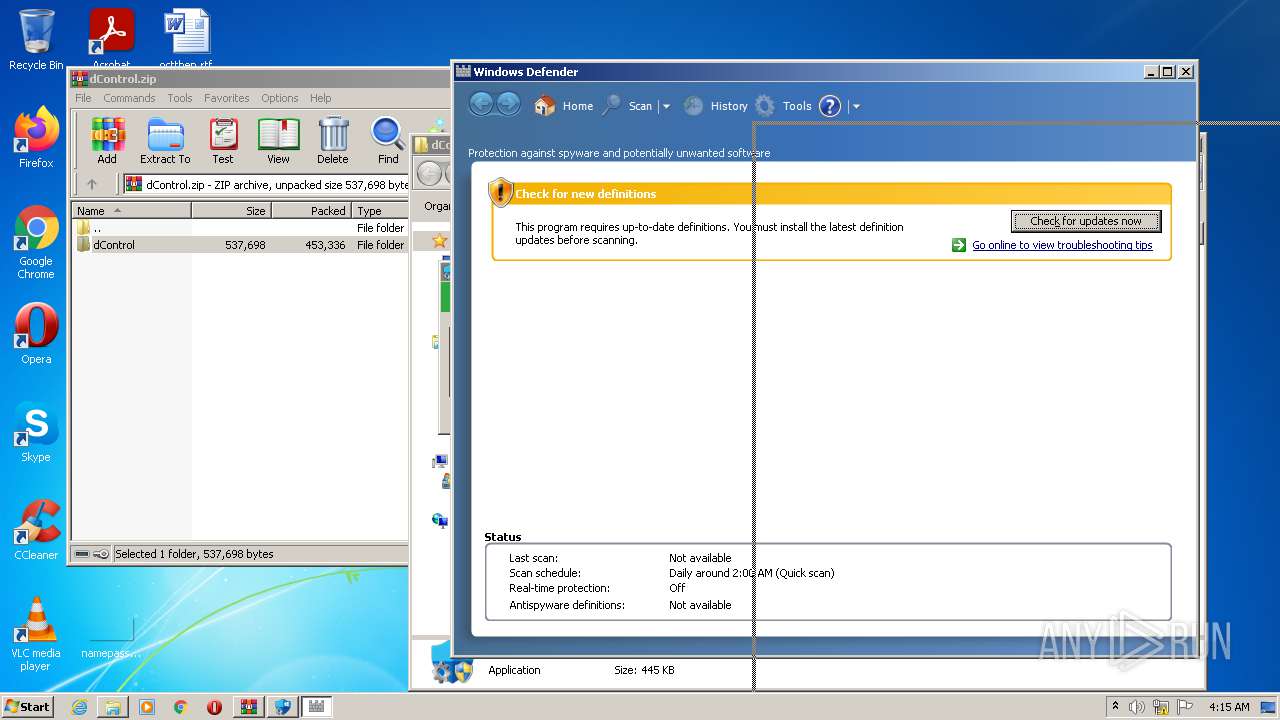1280x720 pixels.
Task: Click View in WinRAR toolbar
Action: (x=278, y=141)
